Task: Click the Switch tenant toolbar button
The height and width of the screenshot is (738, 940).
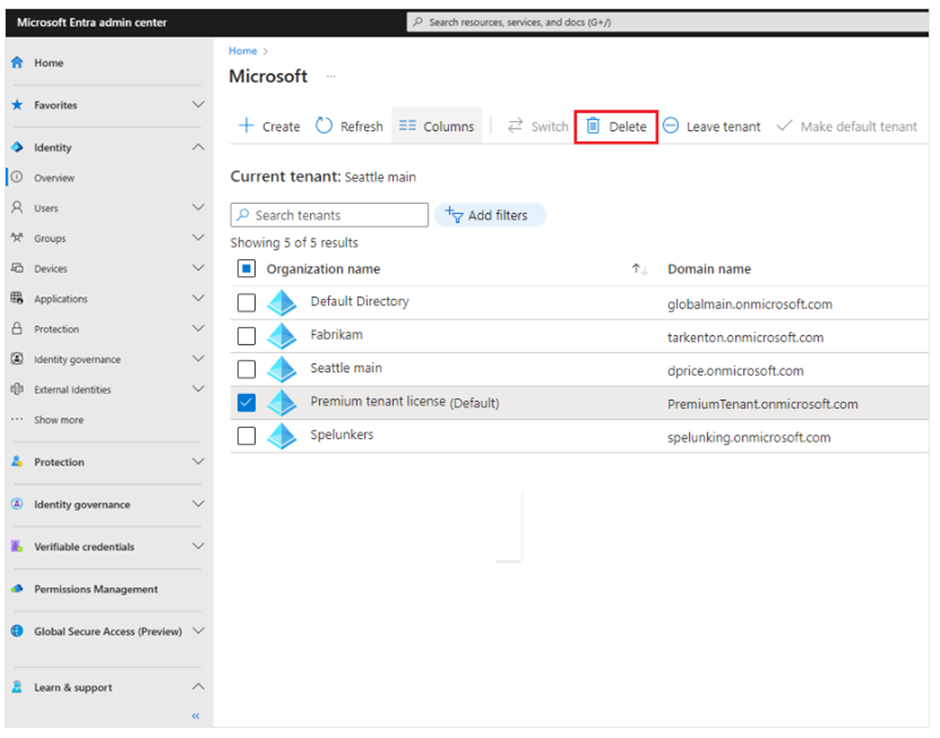Action: 538,126
